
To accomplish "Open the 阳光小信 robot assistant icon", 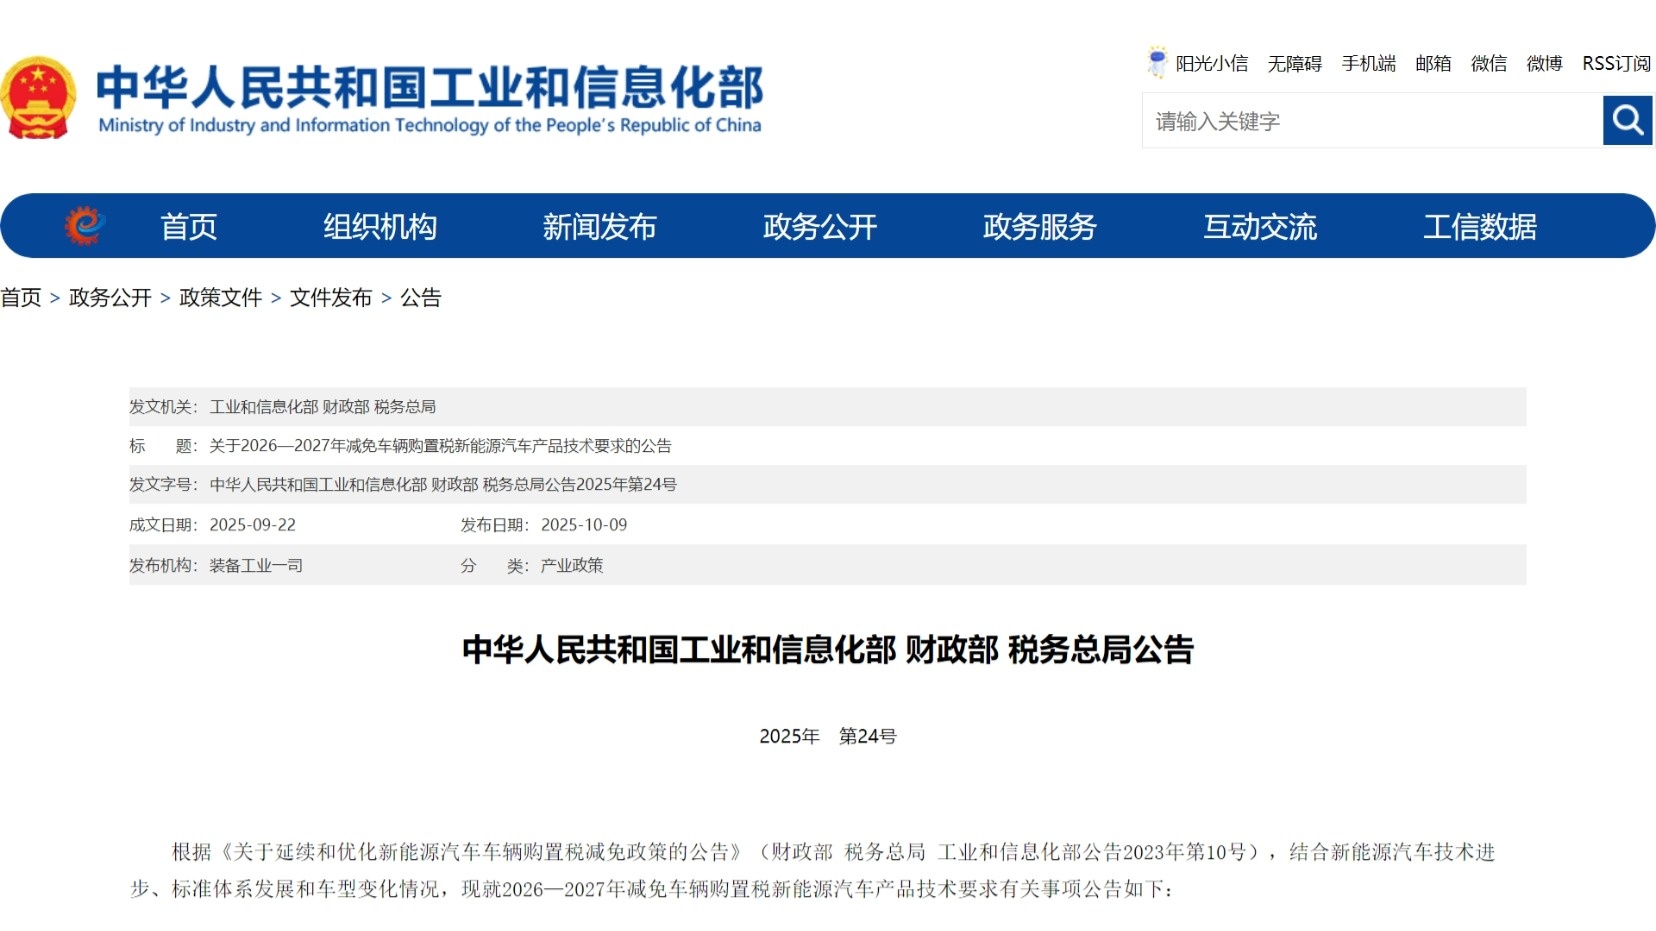I will [1157, 62].
